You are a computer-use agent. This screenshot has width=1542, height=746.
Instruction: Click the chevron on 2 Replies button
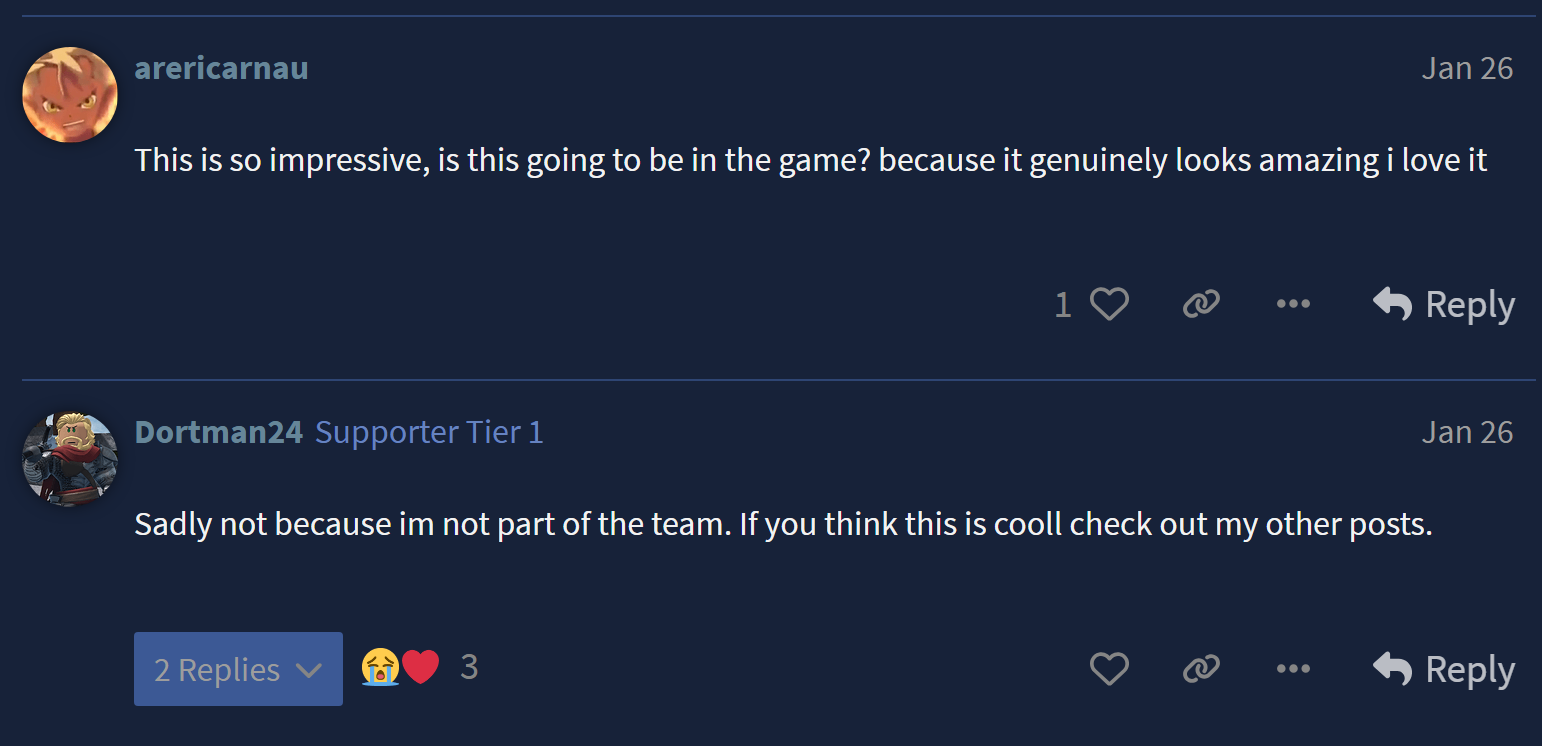coord(309,670)
